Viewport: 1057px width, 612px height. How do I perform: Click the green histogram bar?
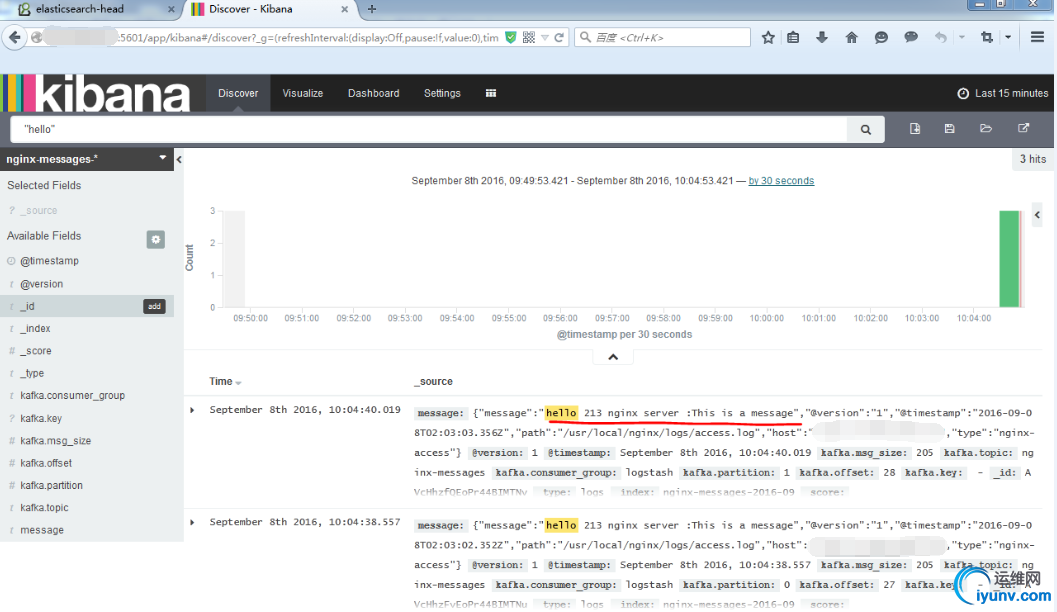tap(1009, 259)
